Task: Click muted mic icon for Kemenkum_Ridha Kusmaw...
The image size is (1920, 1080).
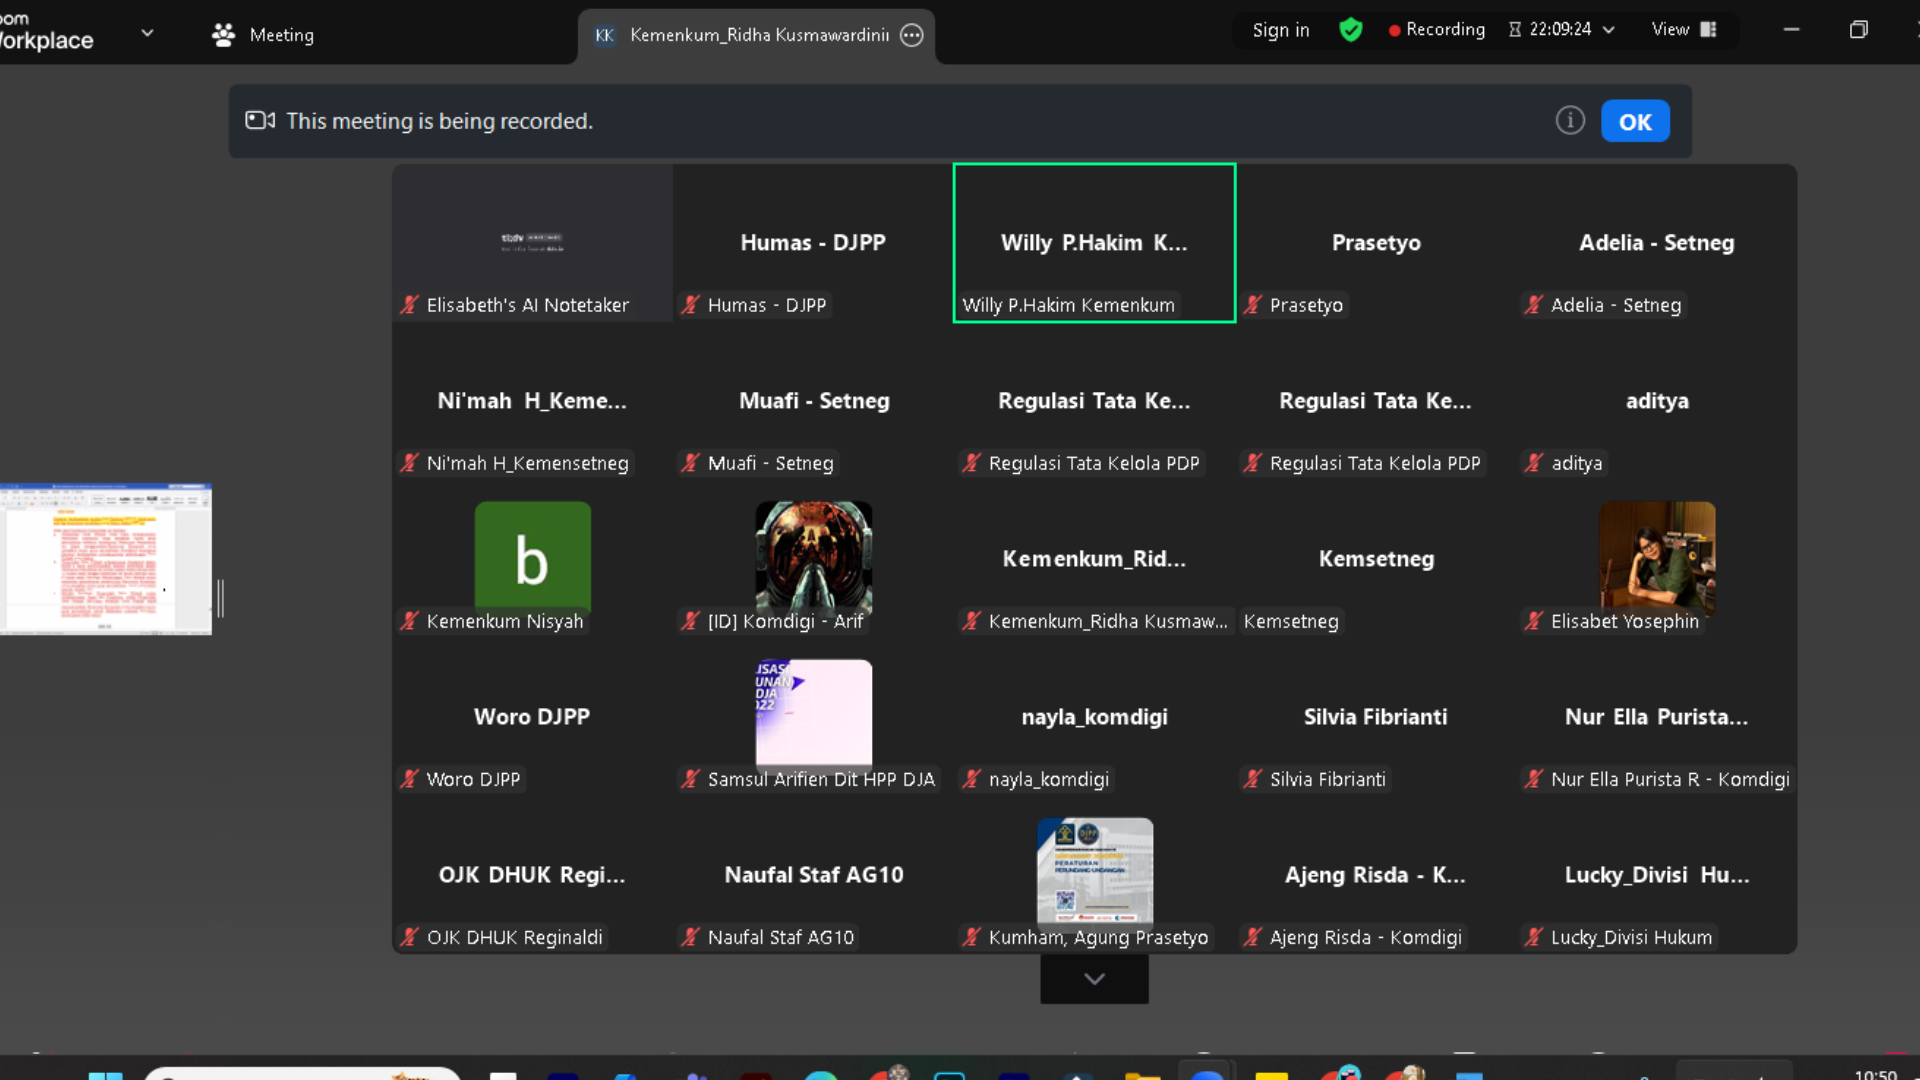Action: [x=971, y=621]
